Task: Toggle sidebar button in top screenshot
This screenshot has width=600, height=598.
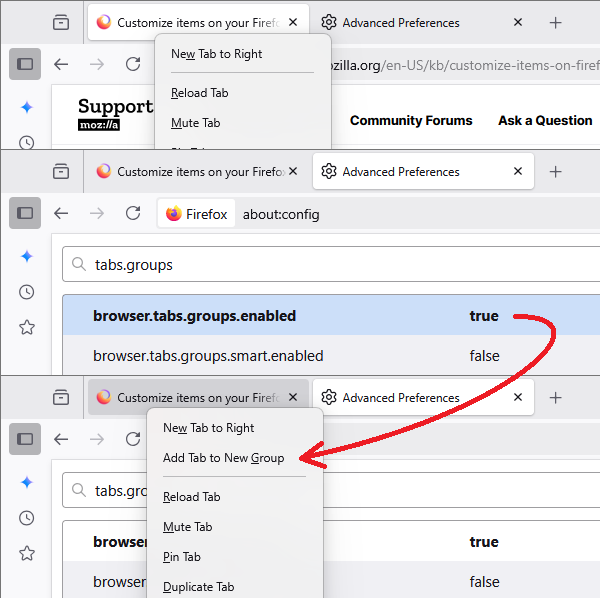Action: [25, 64]
